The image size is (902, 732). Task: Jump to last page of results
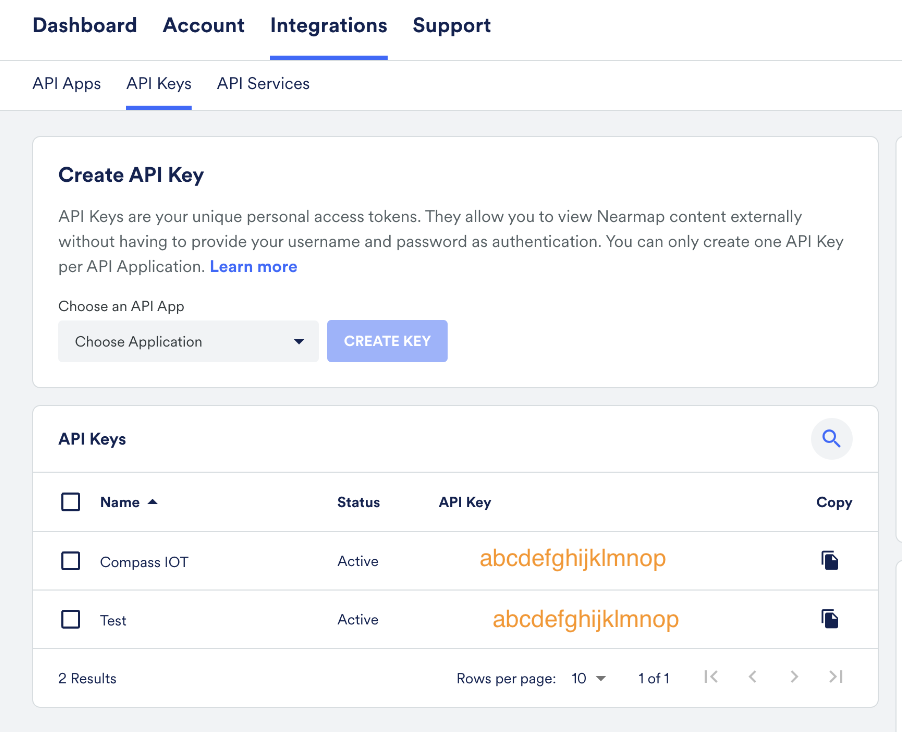pos(836,677)
